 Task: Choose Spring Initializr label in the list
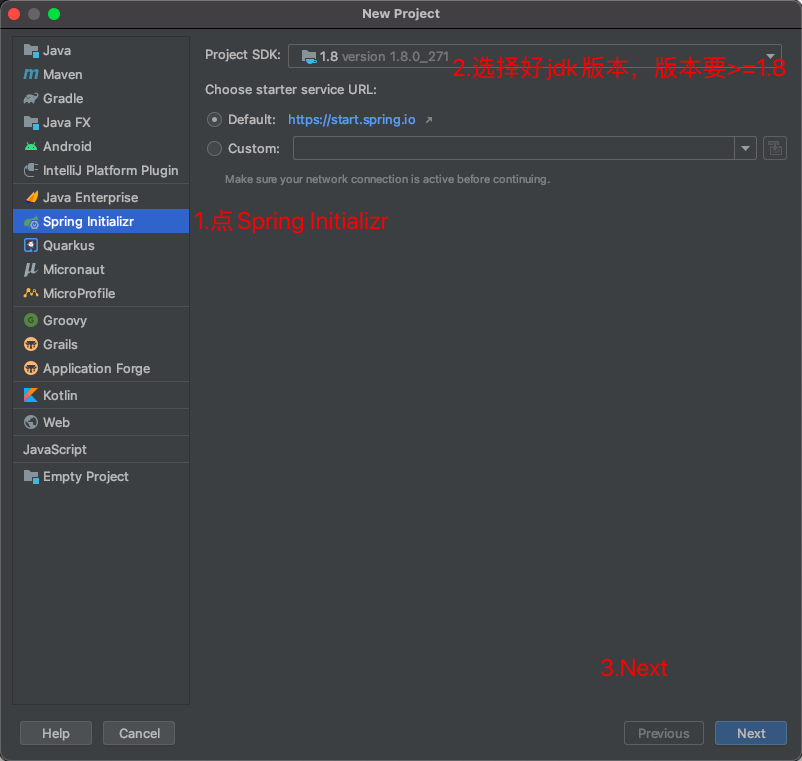click(x=88, y=221)
